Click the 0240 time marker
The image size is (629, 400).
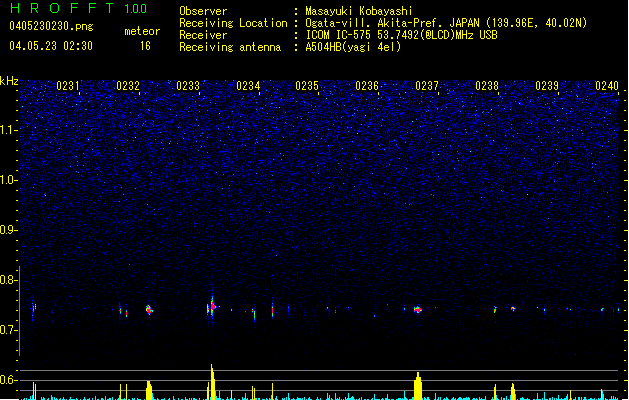point(607,86)
